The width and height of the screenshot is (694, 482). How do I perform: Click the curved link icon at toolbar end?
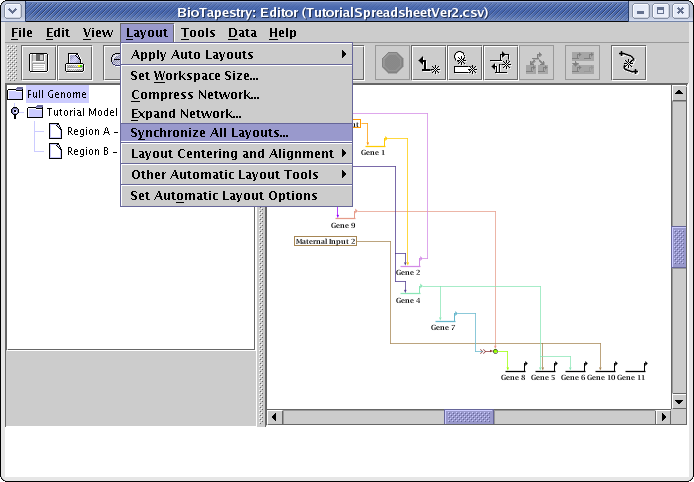tap(629, 63)
